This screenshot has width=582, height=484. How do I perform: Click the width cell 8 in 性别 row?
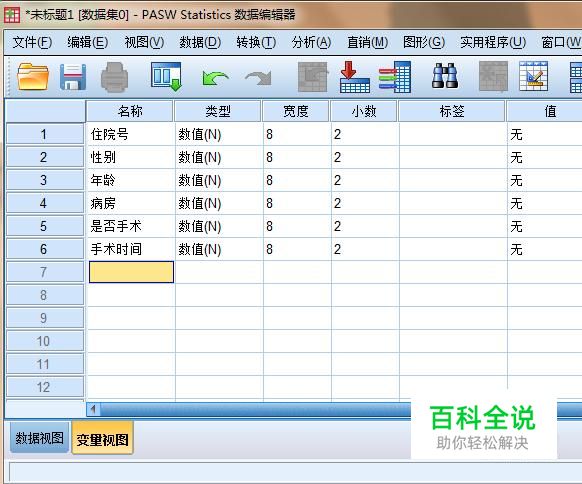[x=297, y=157]
